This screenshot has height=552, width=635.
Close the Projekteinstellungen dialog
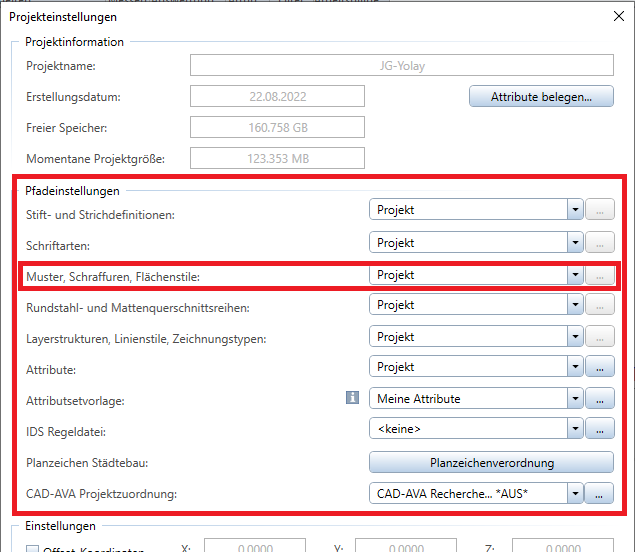tap(615, 16)
